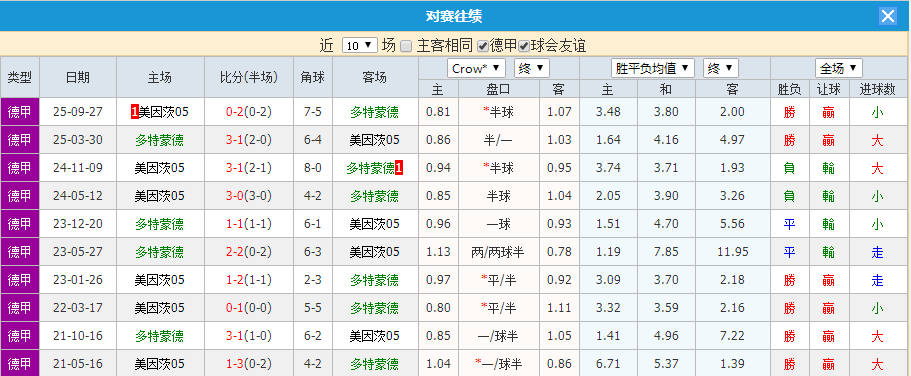This screenshot has height=376, width=911.
Task: Click the 日期 column header
Action: point(78,77)
